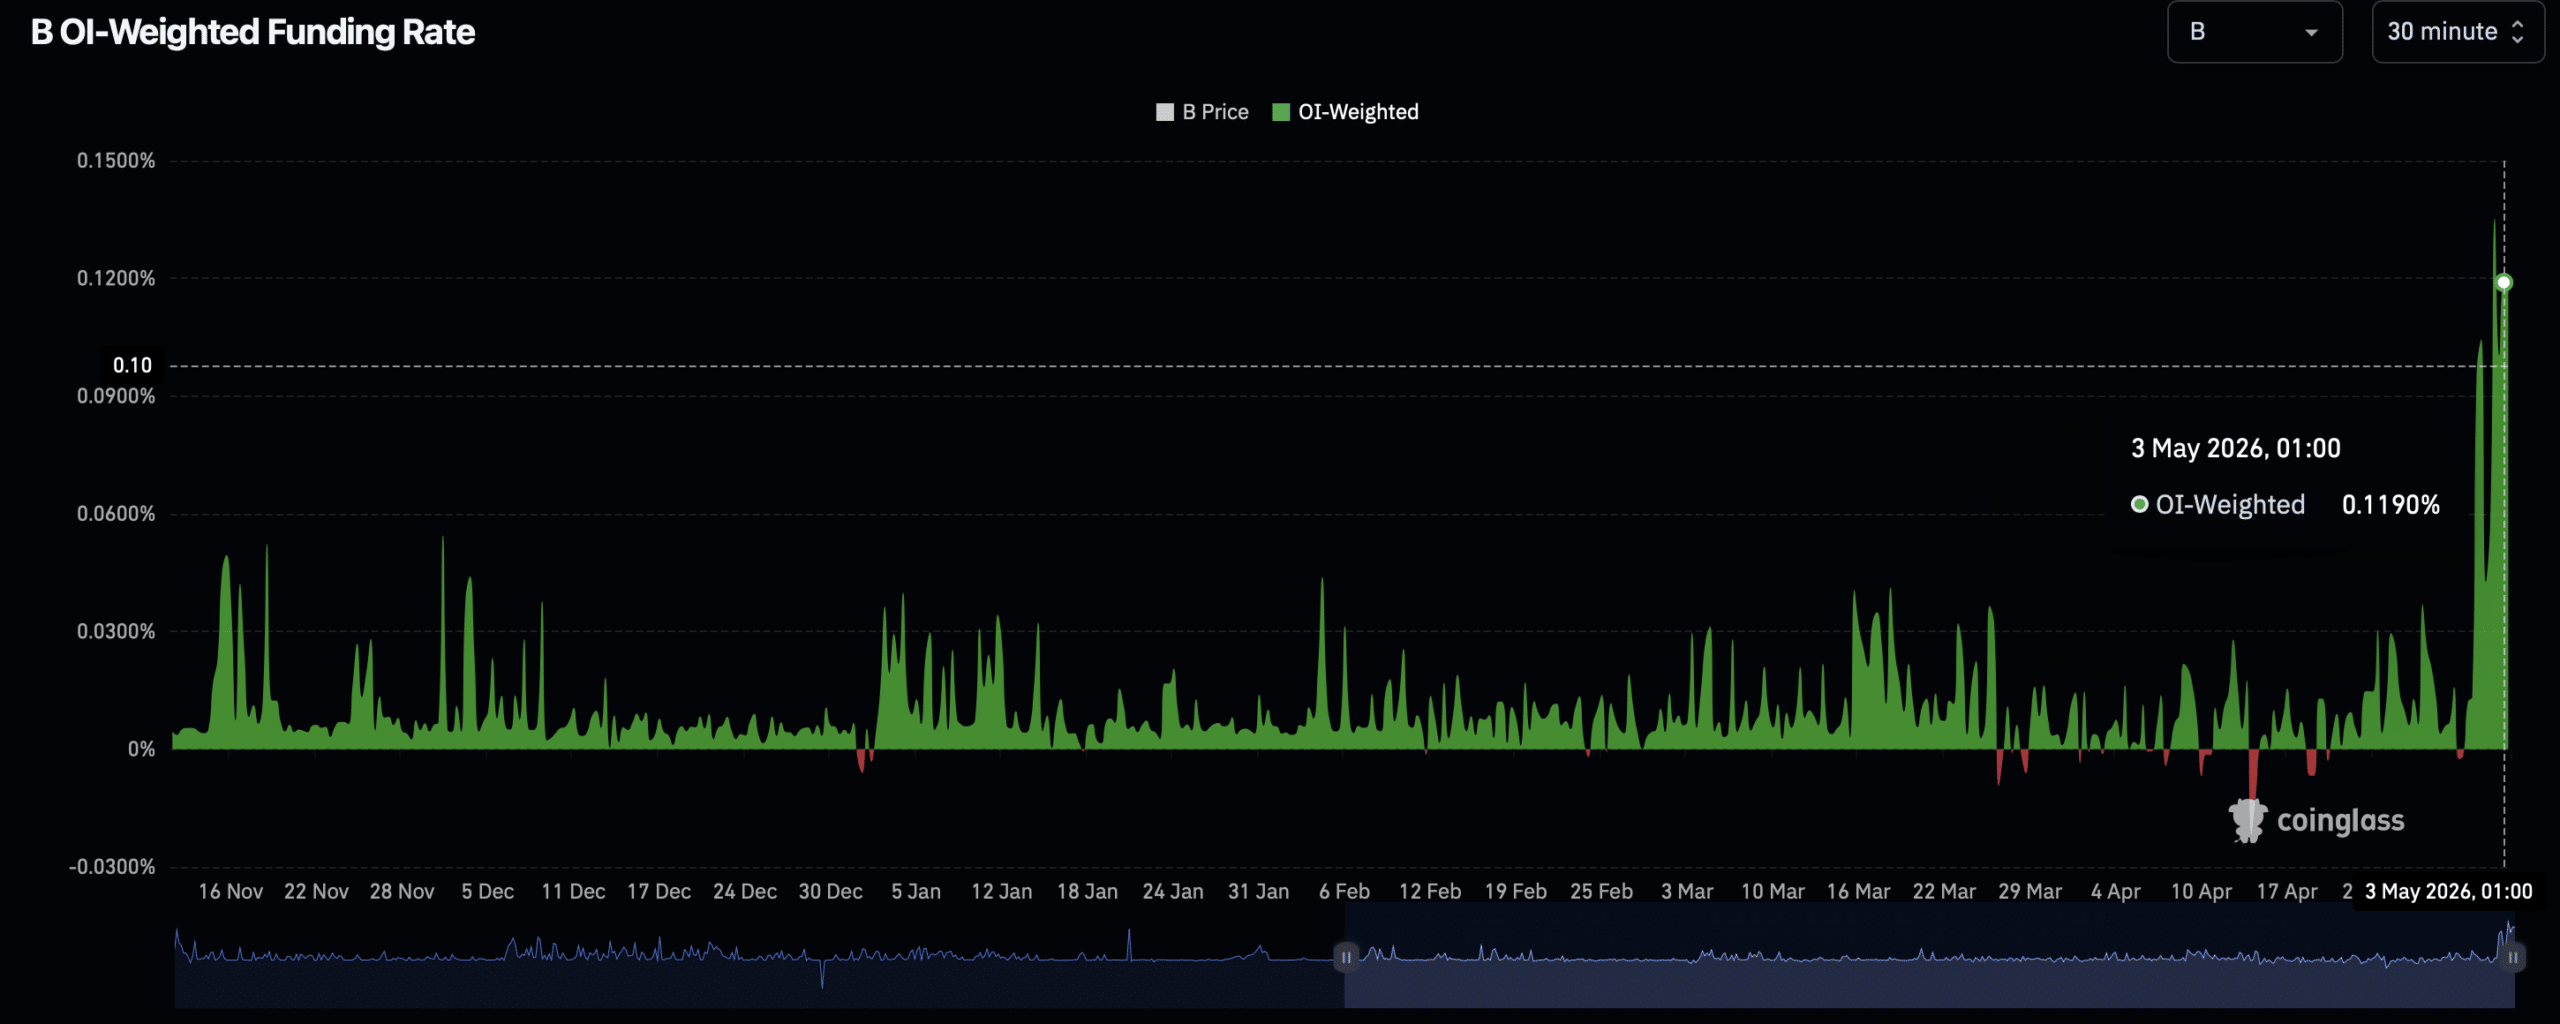The width and height of the screenshot is (2560, 1024).
Task: Click the 22 Mar date label
Action: 1944,891
